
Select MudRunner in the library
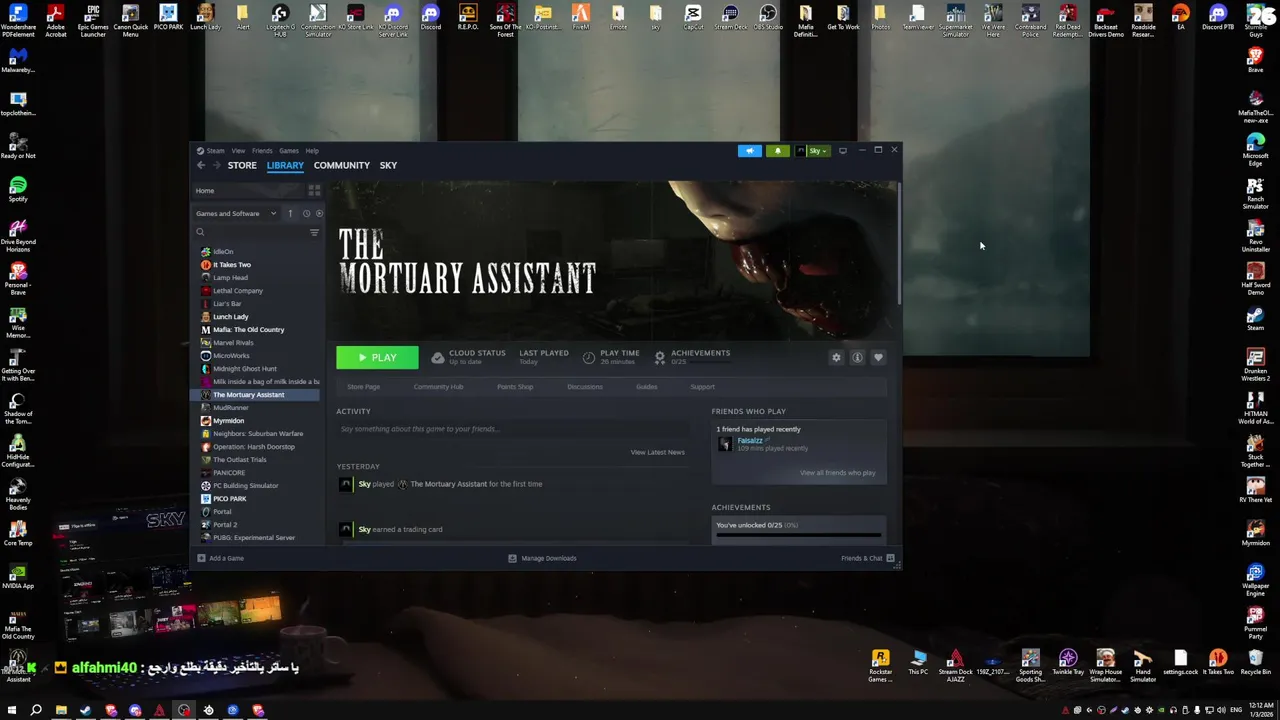click(x=230, y=408)
